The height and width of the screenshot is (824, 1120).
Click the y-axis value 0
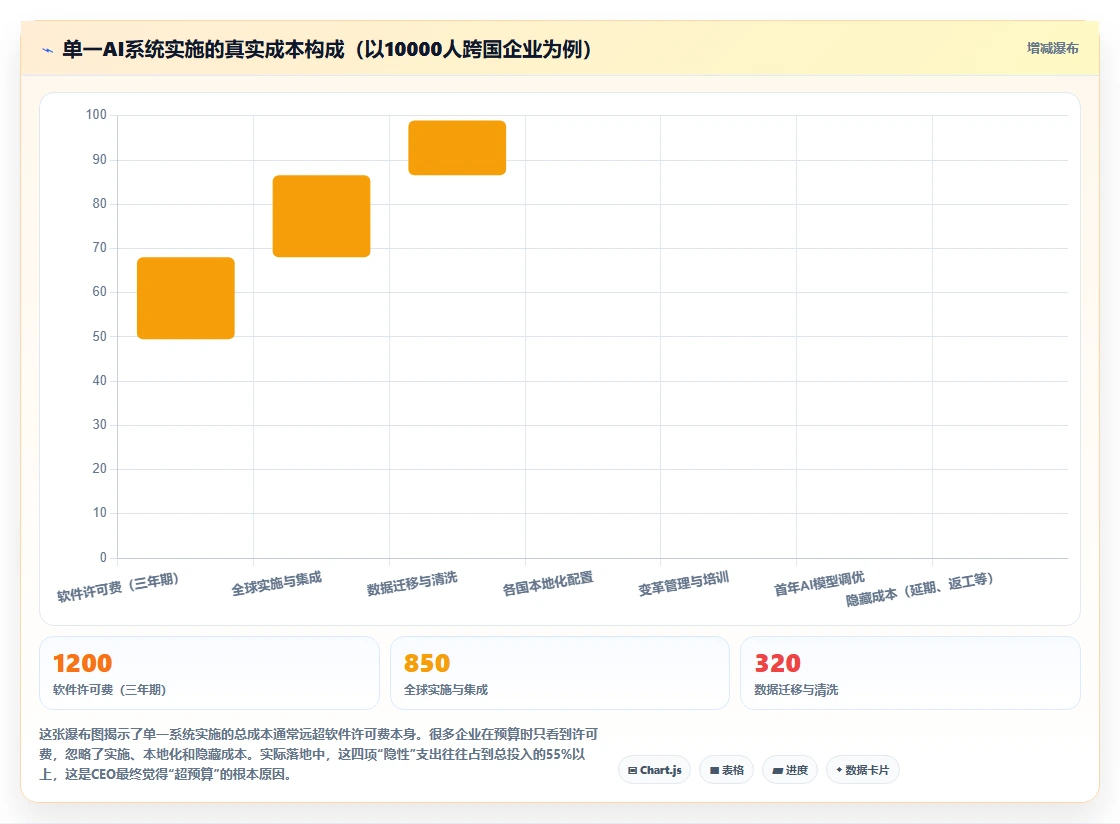coord(103,557)
